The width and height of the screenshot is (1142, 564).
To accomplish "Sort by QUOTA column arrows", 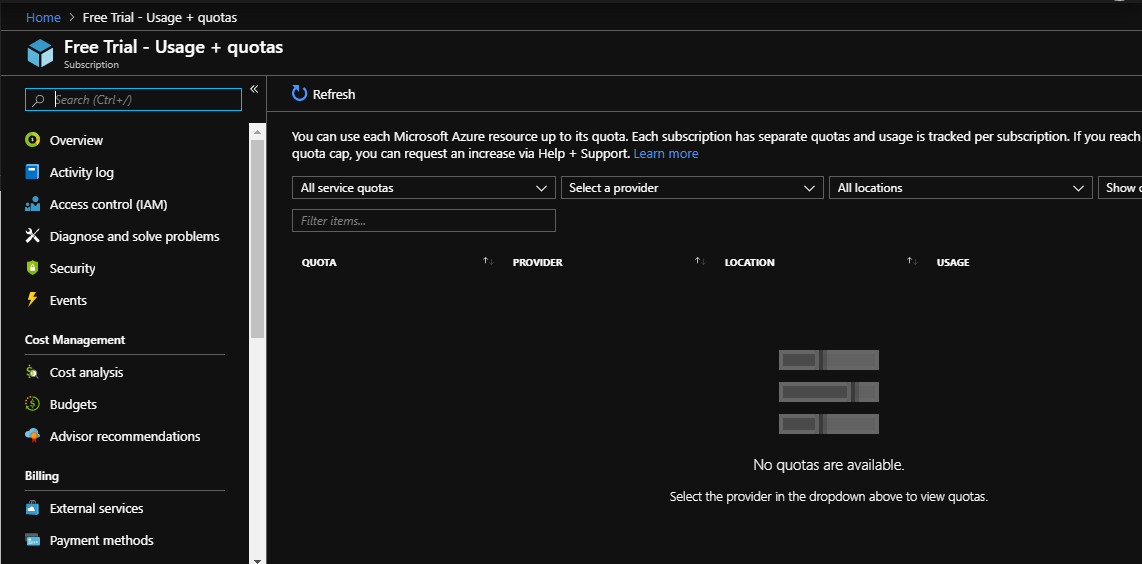I will (x=488, y=262).
